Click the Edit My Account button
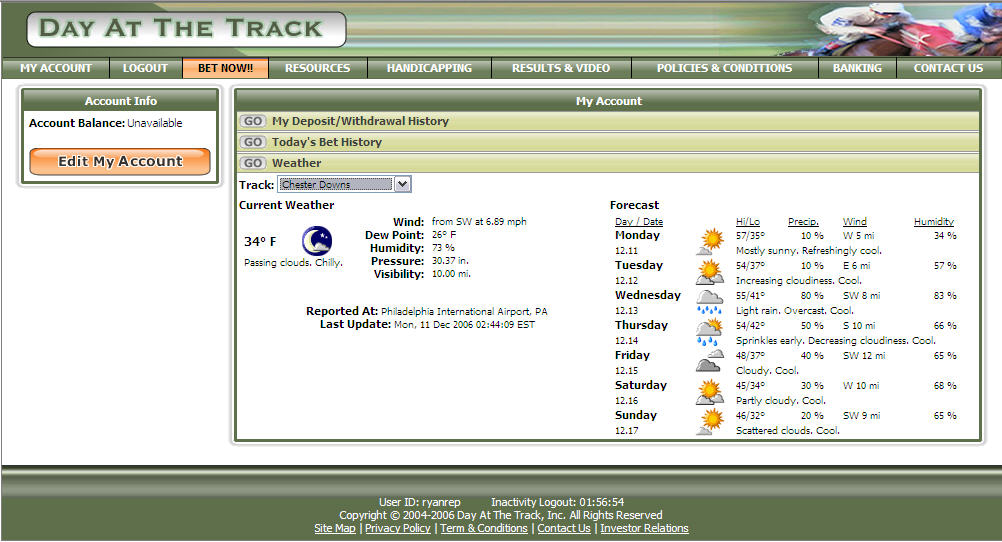Viewport: 1002px width, 542px height. (x=119, y=161)
